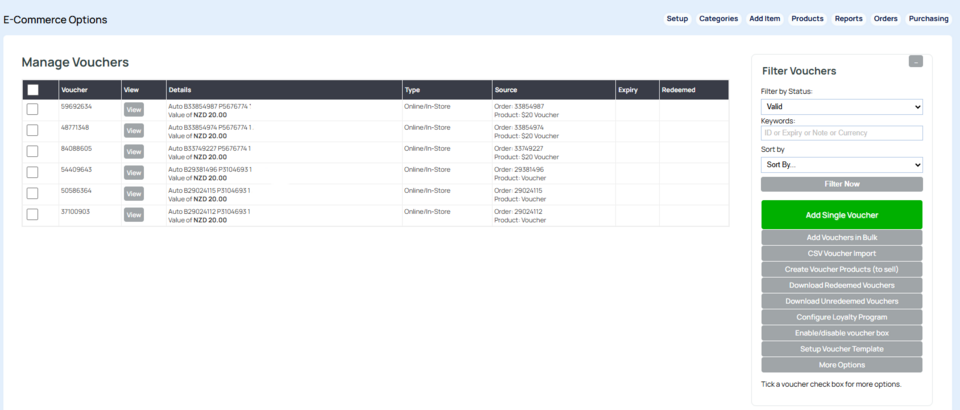Click the Manage Vouchers heading
Viewport: 960px width, 410px height.
tap(75, 62)
